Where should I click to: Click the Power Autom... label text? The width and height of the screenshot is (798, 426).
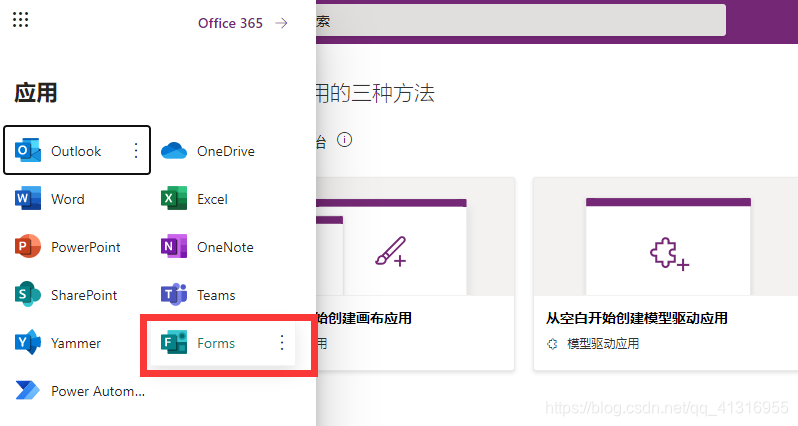(98, 391)
